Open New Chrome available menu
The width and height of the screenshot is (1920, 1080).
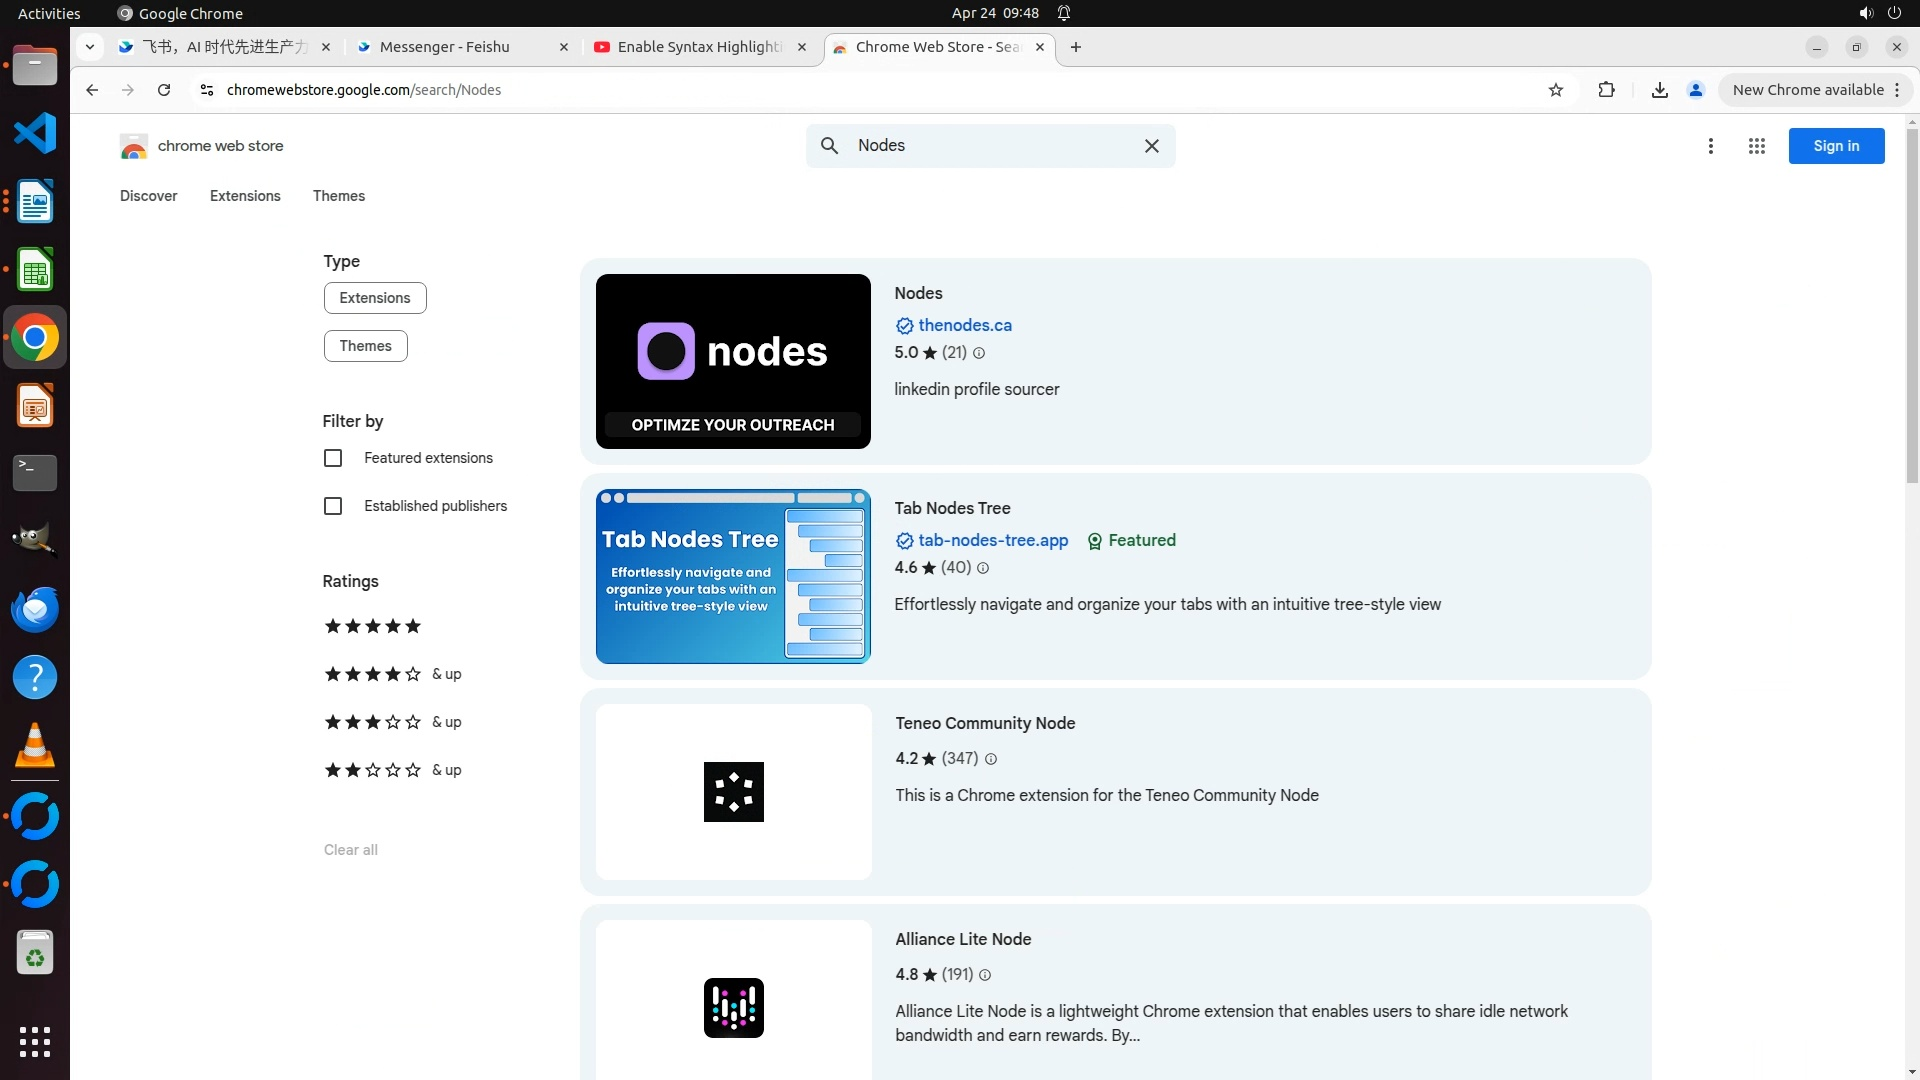pos(1815,90)
